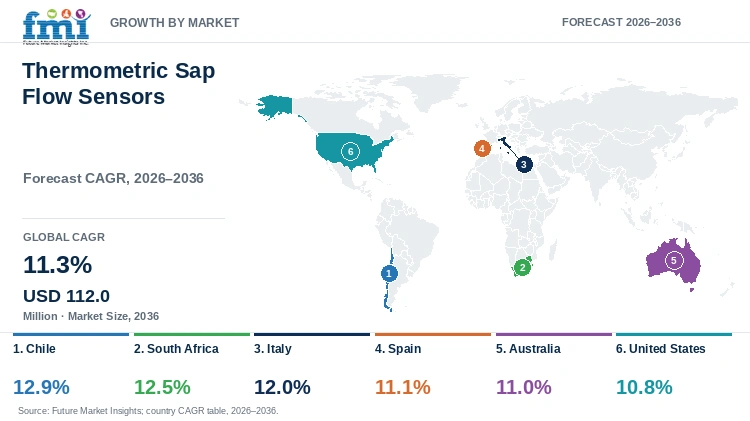This screenshot has width=750, height=421.
Task: Click the "USD 112.0" market size value
Action: [x=66, y=296]
